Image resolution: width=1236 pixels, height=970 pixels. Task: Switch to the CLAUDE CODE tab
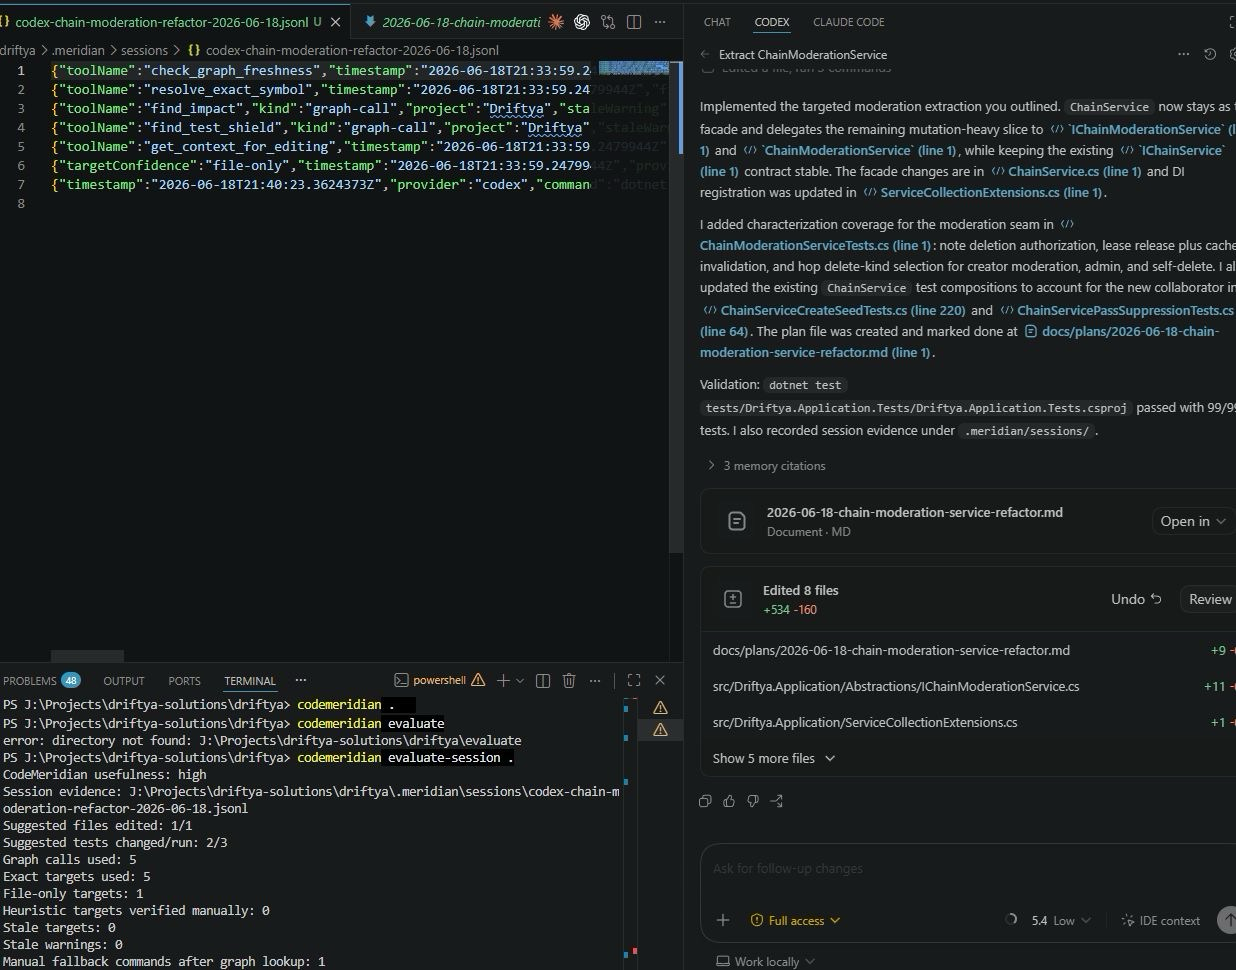[848, 21]
